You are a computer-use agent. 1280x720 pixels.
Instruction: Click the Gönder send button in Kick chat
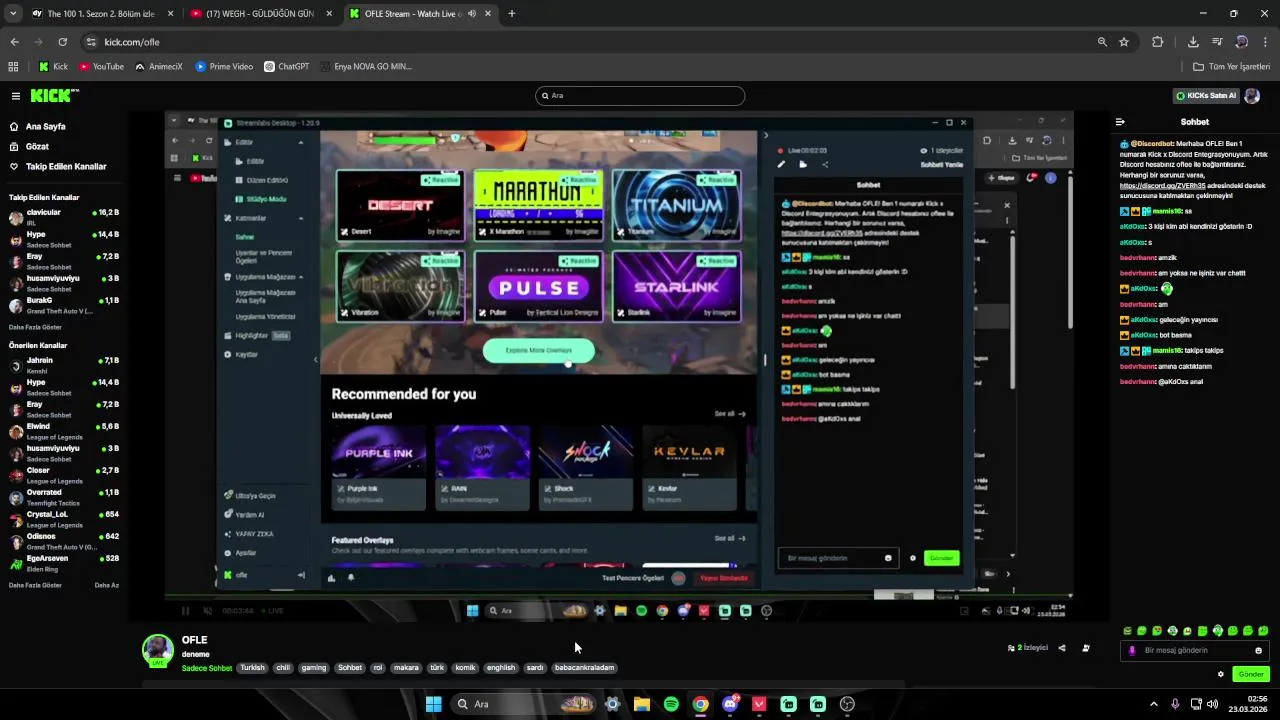tap(1250, 674)
